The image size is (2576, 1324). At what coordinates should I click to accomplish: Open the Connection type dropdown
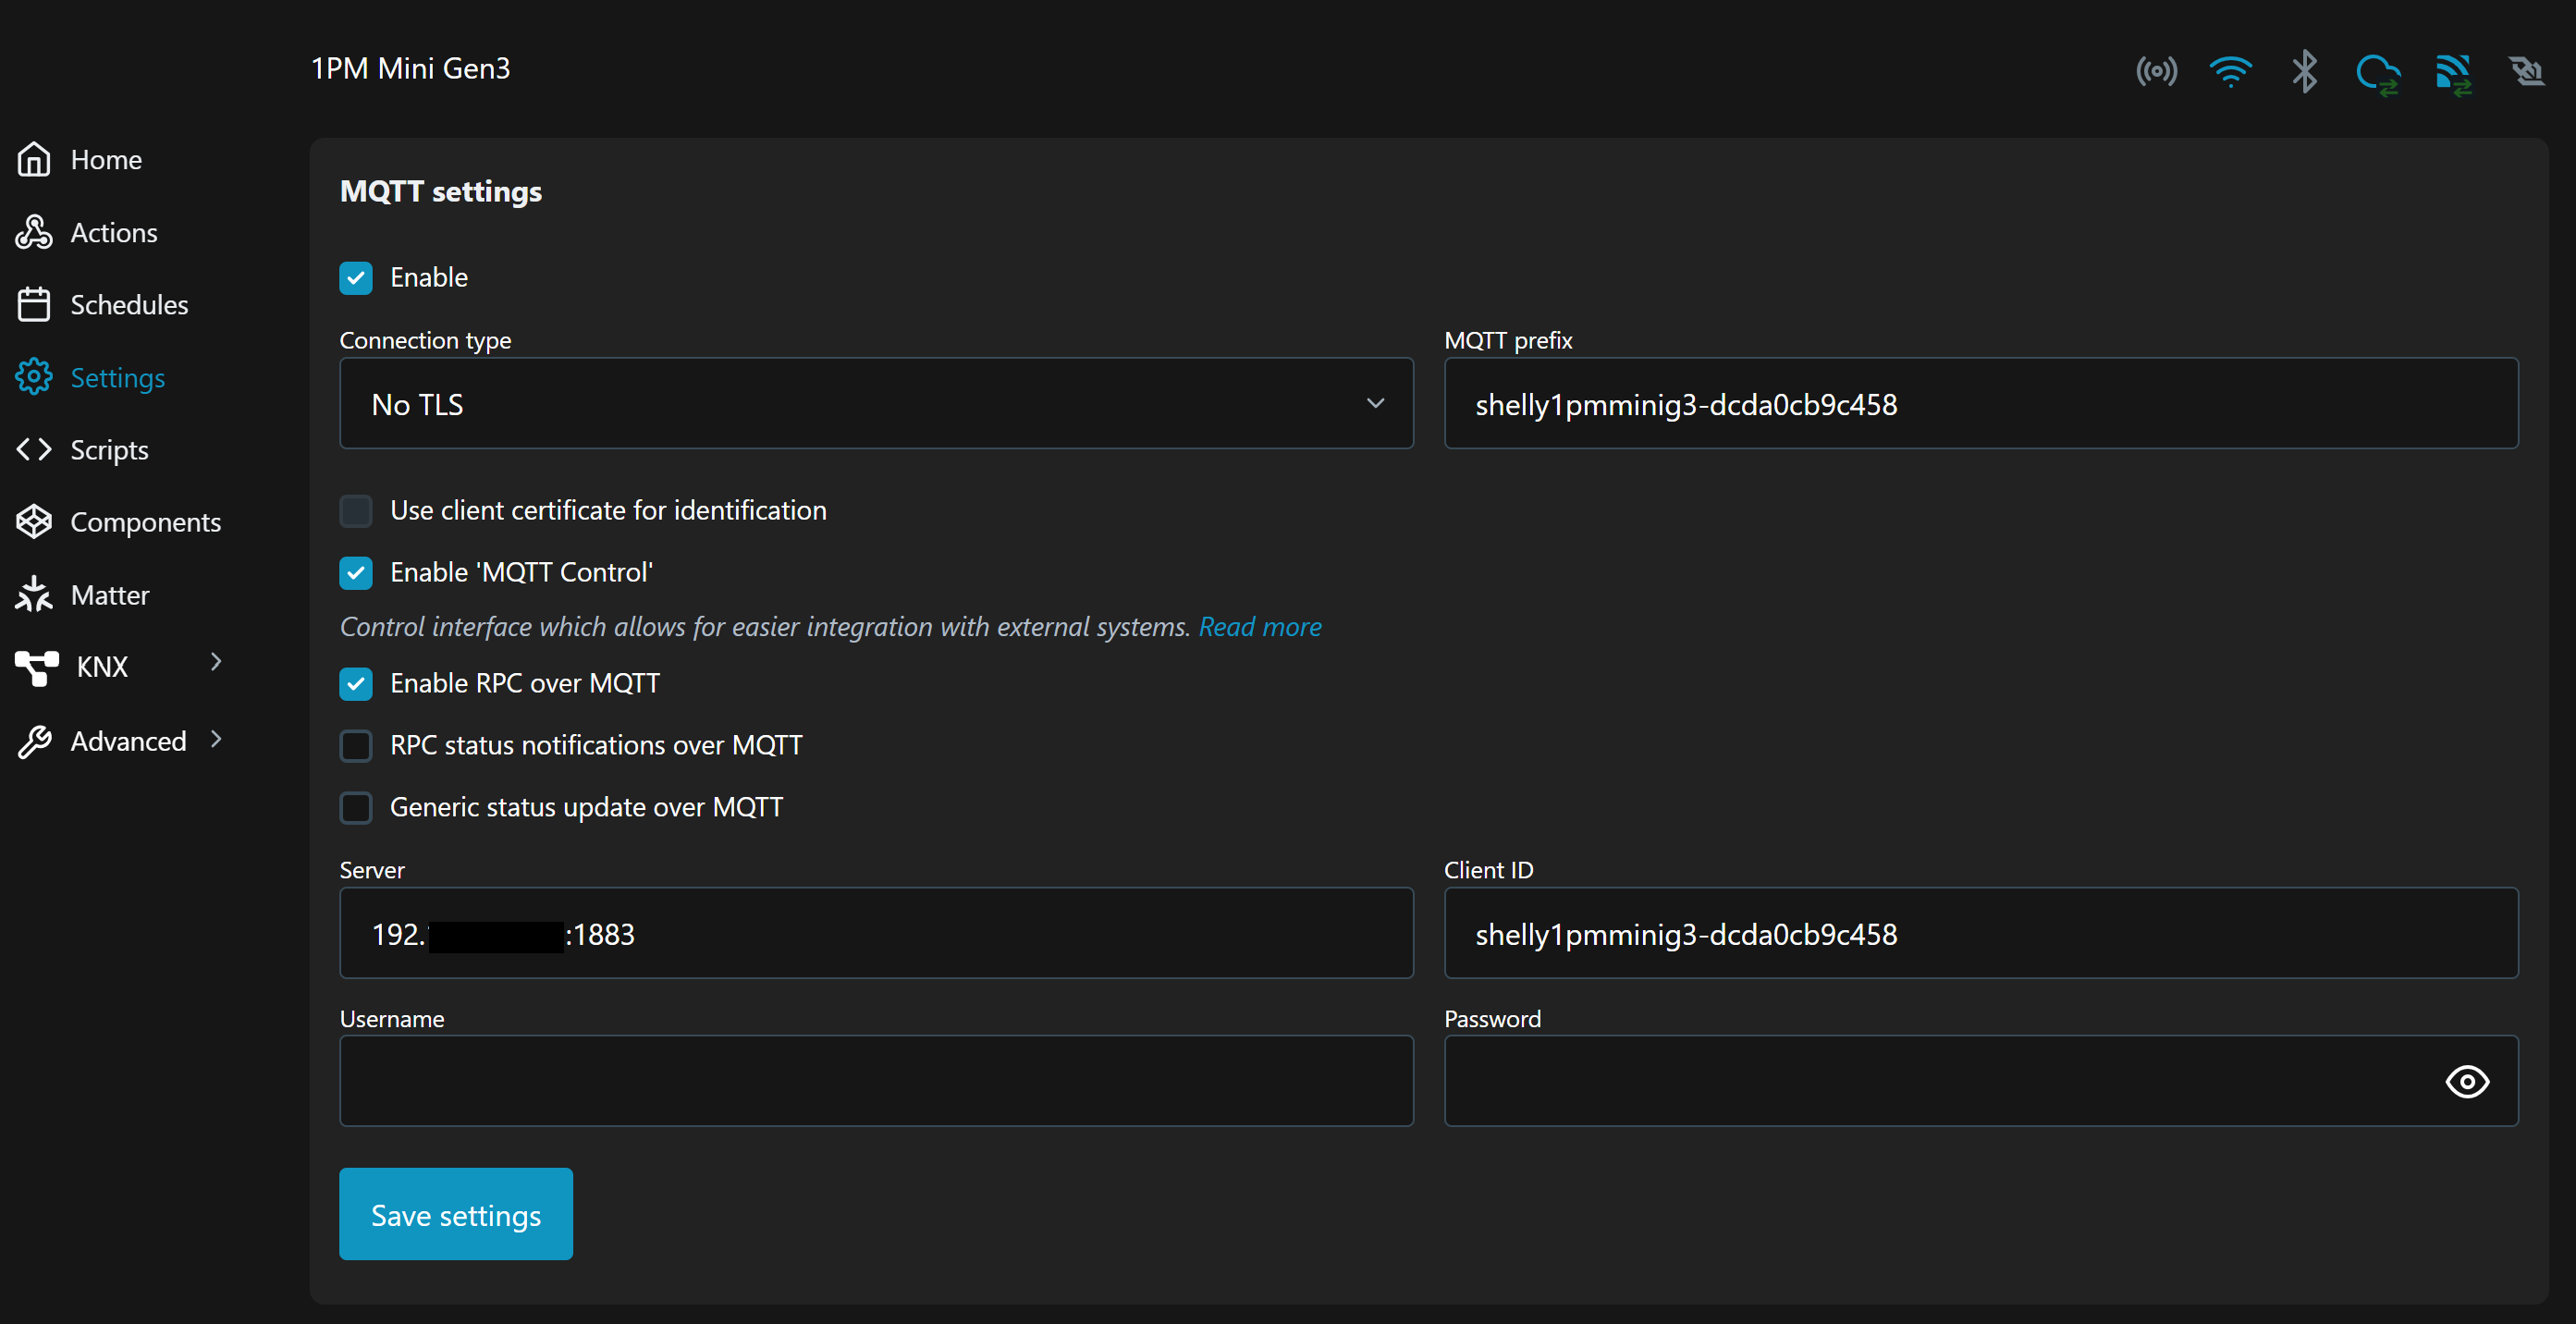point(876,404)
